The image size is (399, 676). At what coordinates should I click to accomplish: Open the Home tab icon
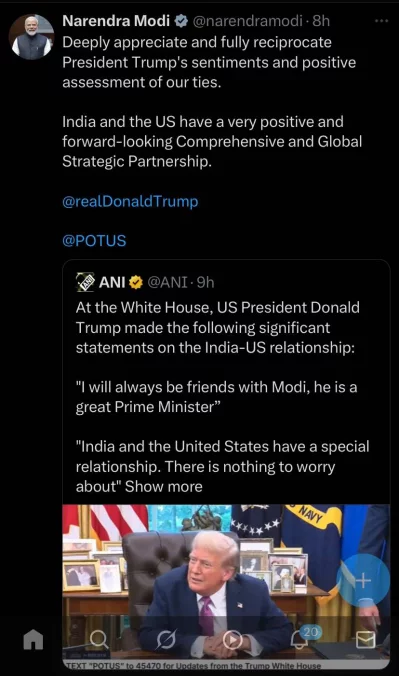coord(33,639)
